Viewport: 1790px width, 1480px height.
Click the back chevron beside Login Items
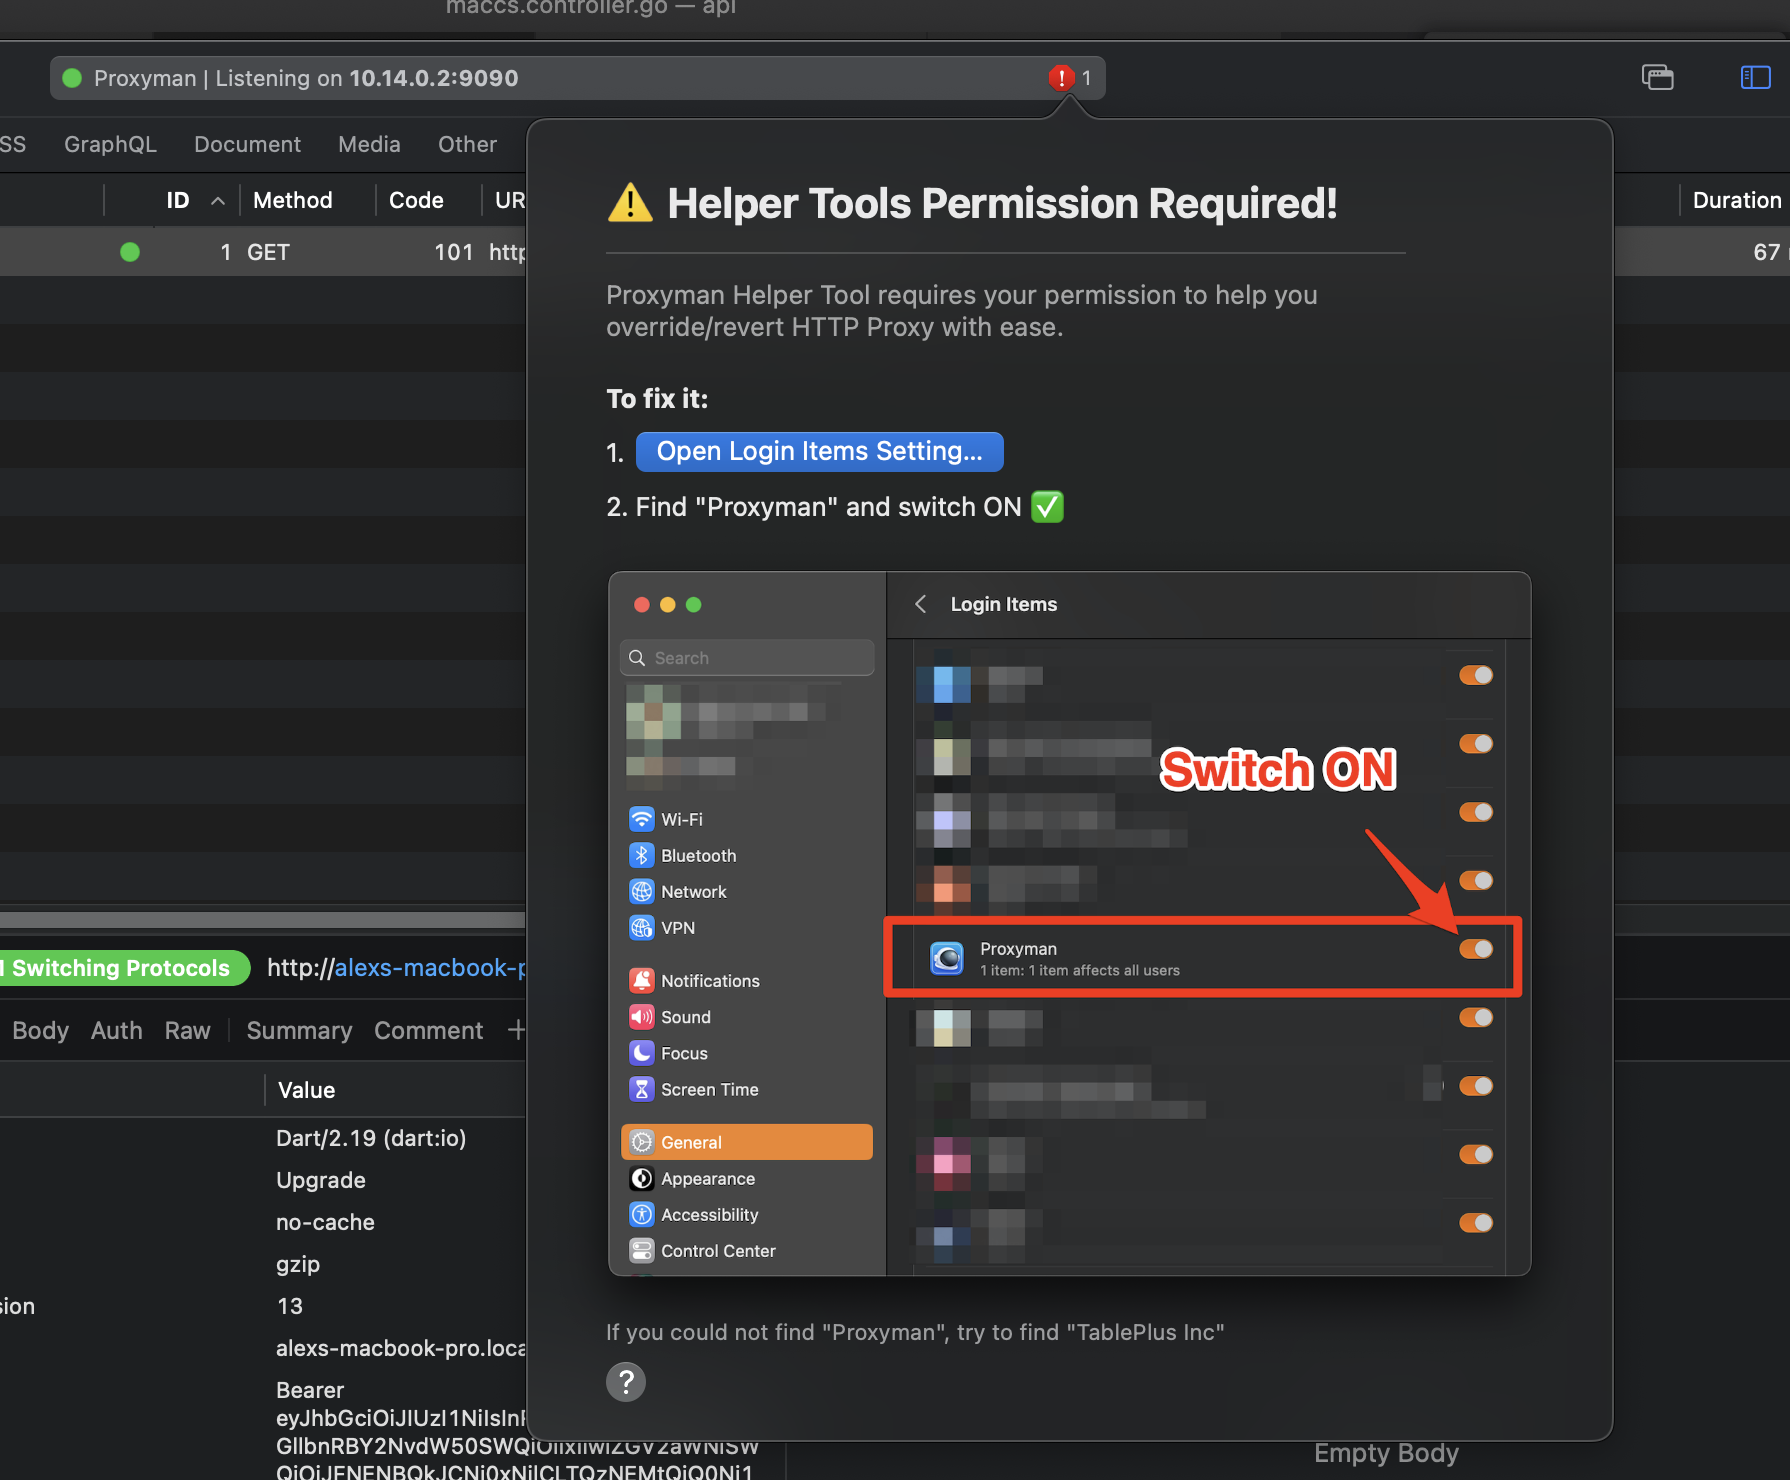(x=920, y=604)
